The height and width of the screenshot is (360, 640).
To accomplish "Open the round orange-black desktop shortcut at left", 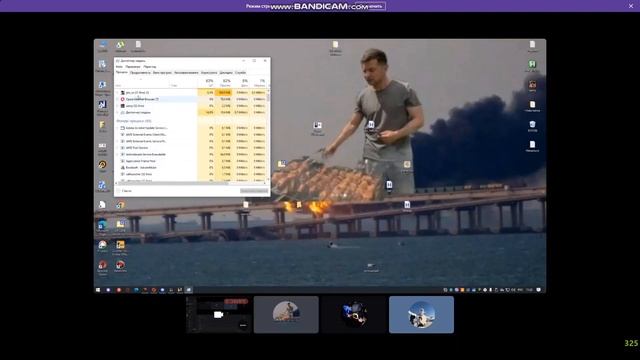I will coord(102,165).
